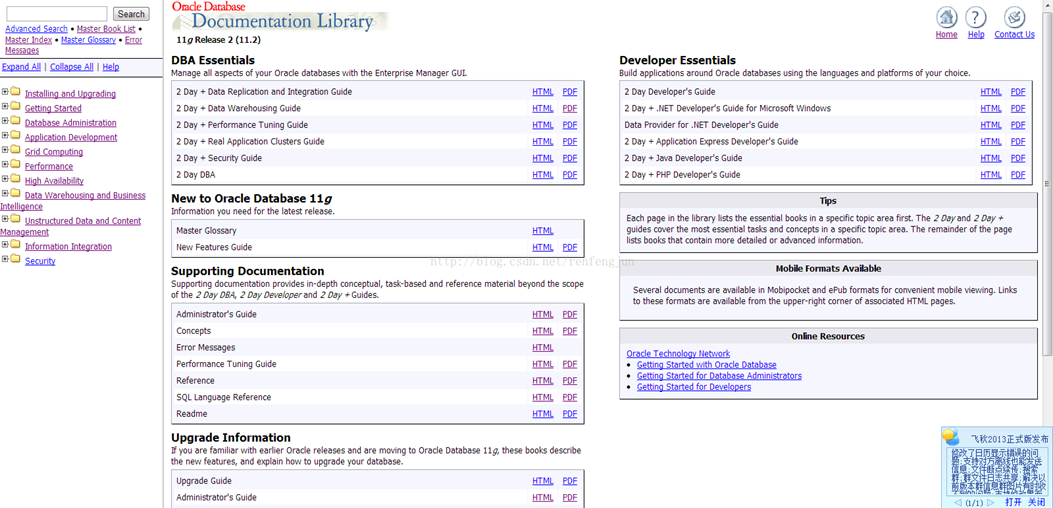Expand the Installing and Upgrading tree node
The height and width of the screenshot is (508, 1053).
(x=5, y=92)
